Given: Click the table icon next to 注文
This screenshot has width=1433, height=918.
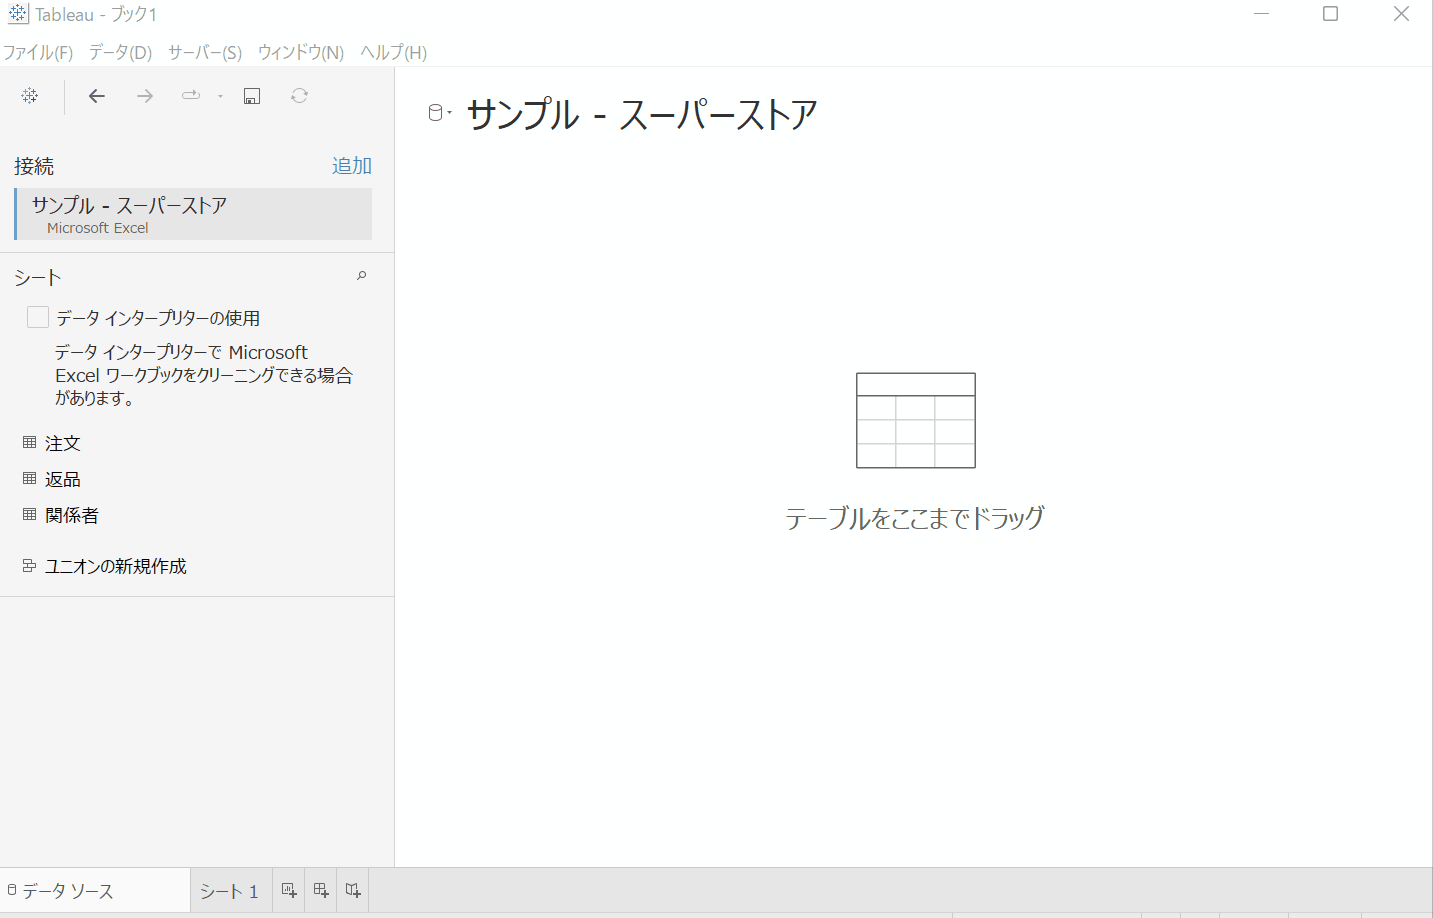Looking at the screenshot, I should (29, 442).
